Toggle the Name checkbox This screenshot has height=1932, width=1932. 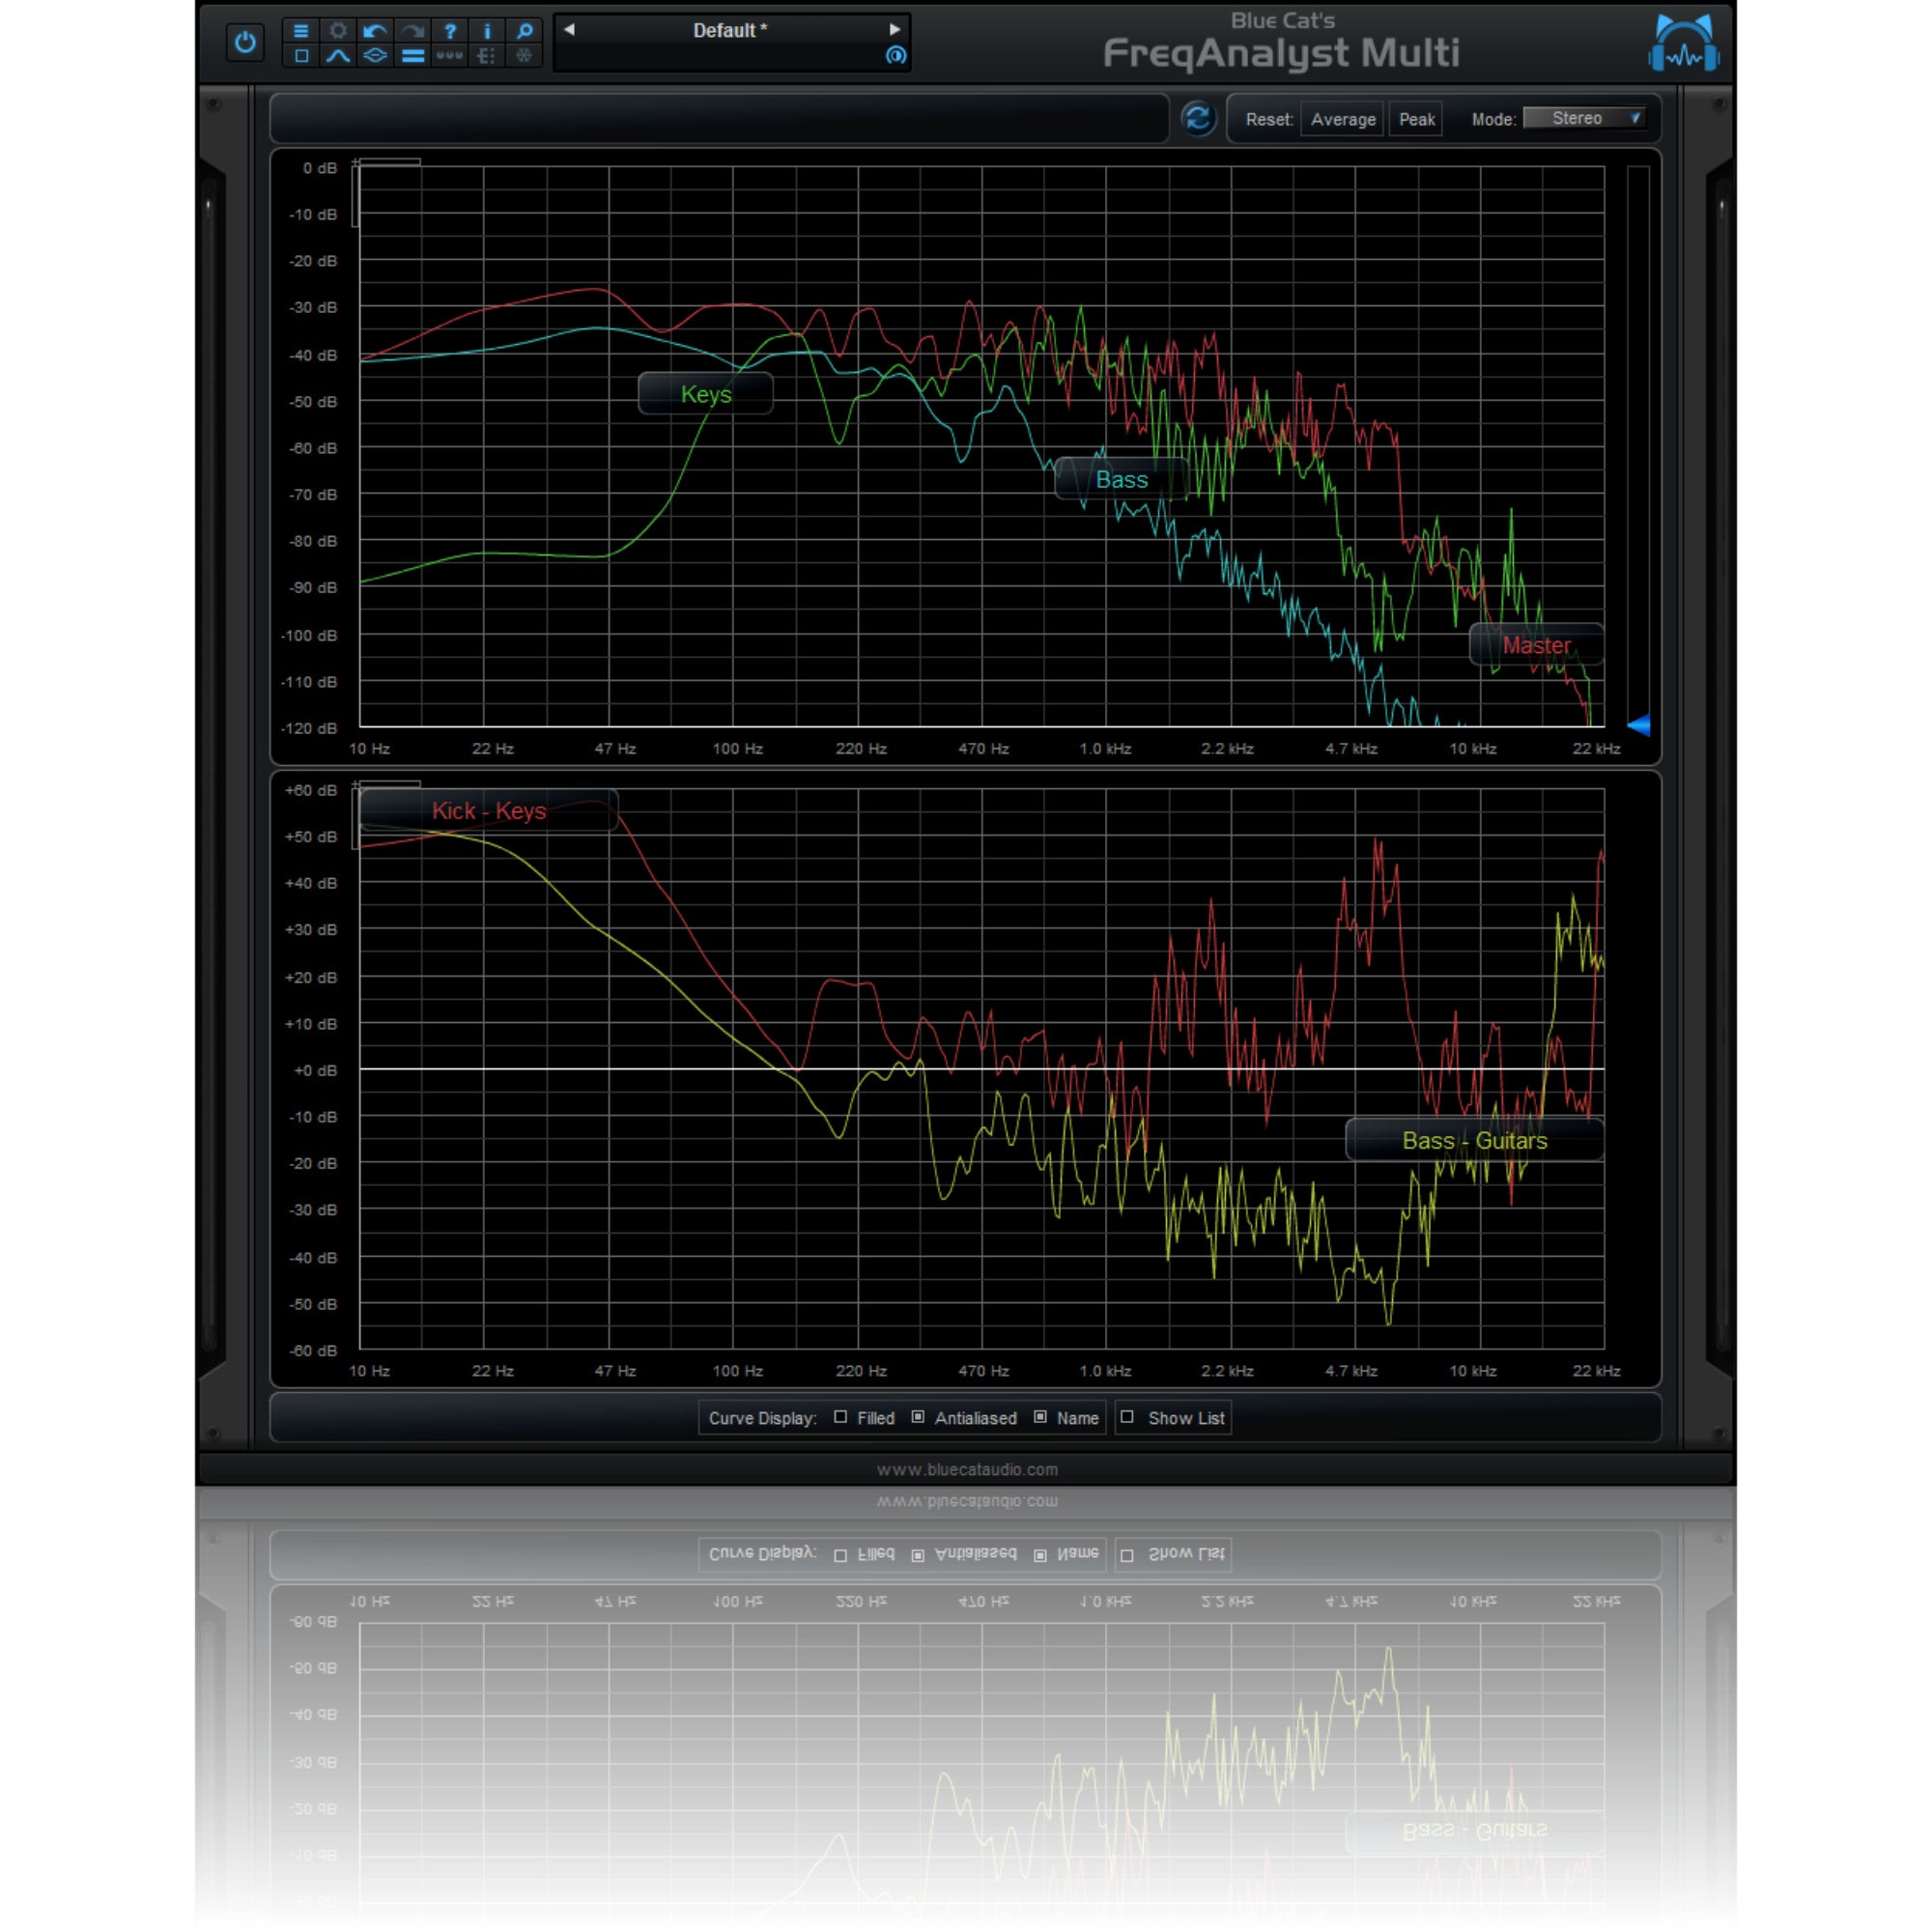[1040, 1417]
